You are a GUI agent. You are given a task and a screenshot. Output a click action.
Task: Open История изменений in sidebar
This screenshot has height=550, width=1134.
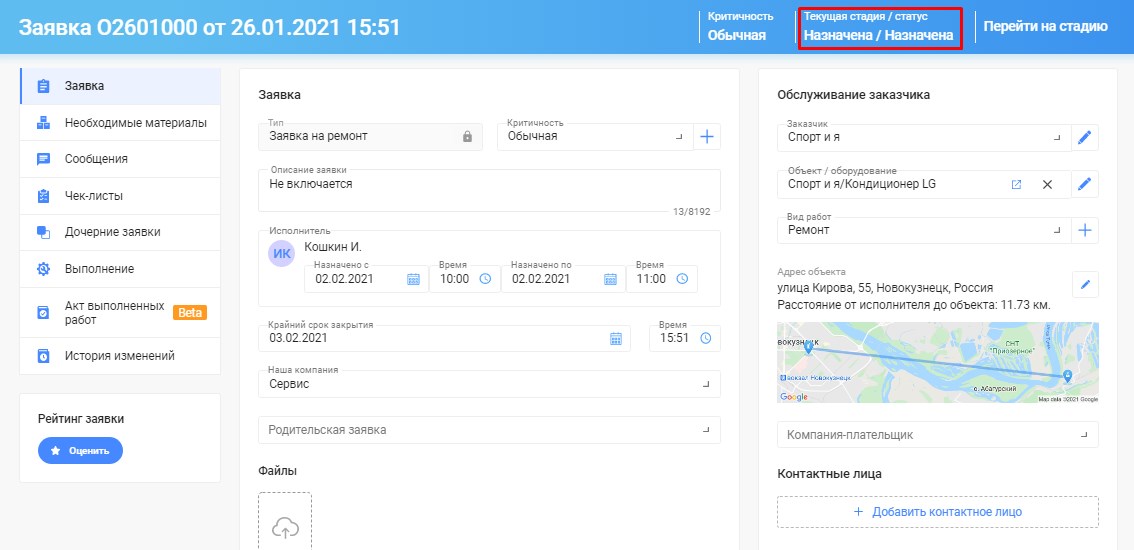click(120, 356)
